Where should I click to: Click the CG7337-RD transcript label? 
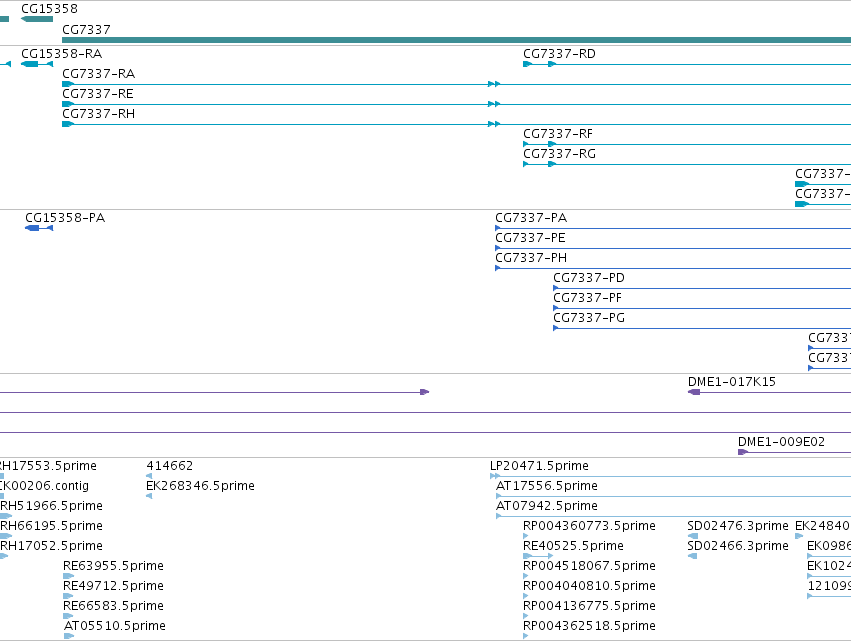[559, 54]
